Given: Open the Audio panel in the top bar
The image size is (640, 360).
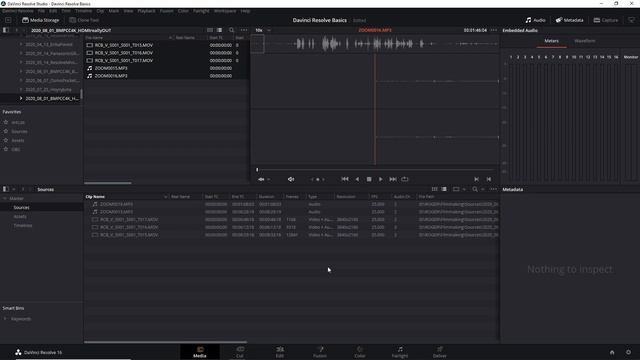Looking at the screenshot, I should pyautogui.click(x=536, y=20).
